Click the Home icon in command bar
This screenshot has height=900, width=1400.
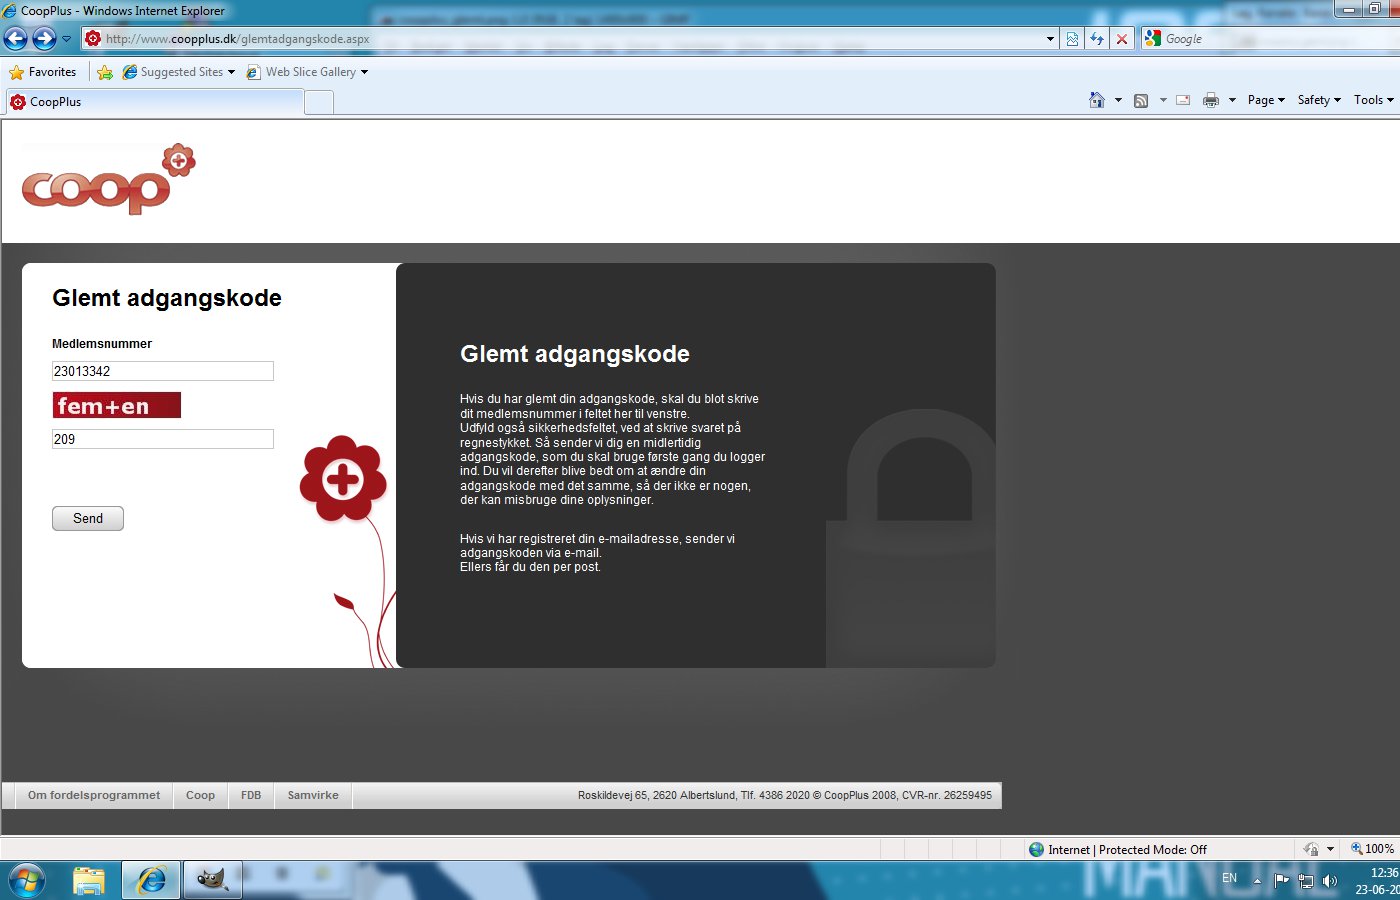[1097, 100]
